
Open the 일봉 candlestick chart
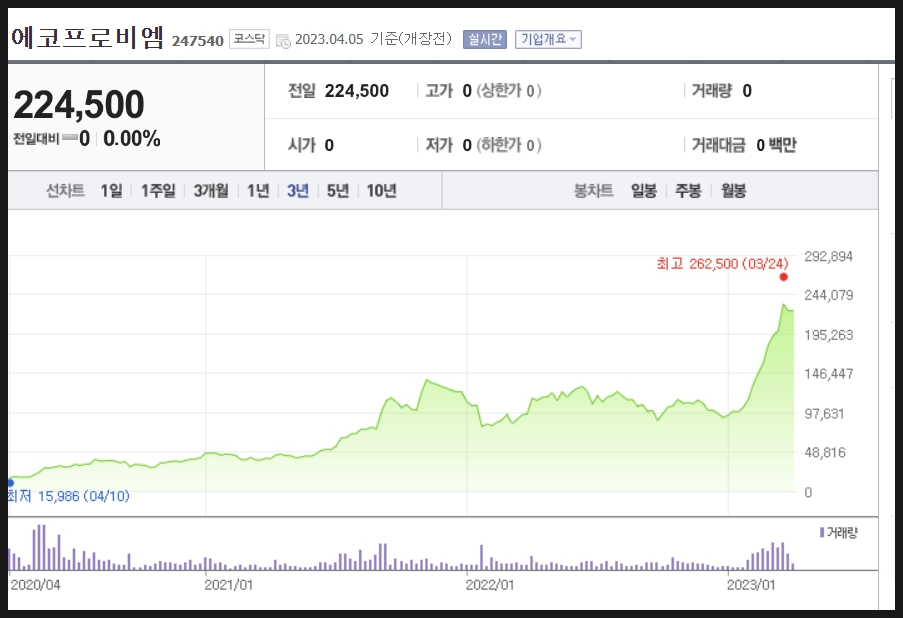click(x=644, y=191)
